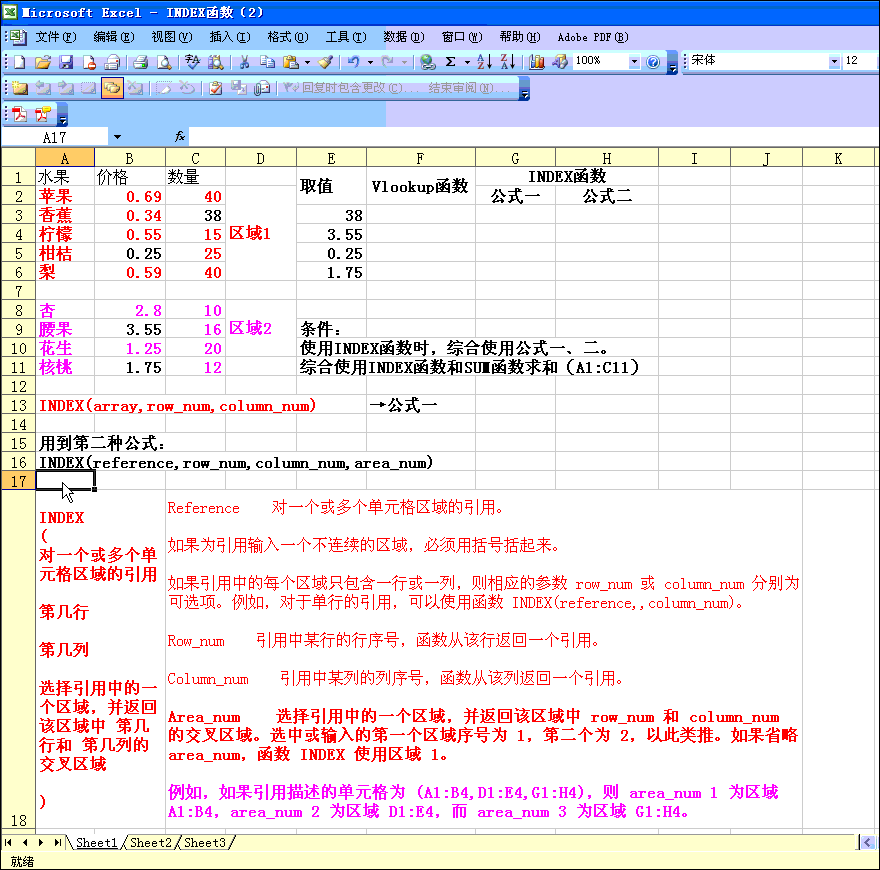Click the Save icon in toolbar

66,62
